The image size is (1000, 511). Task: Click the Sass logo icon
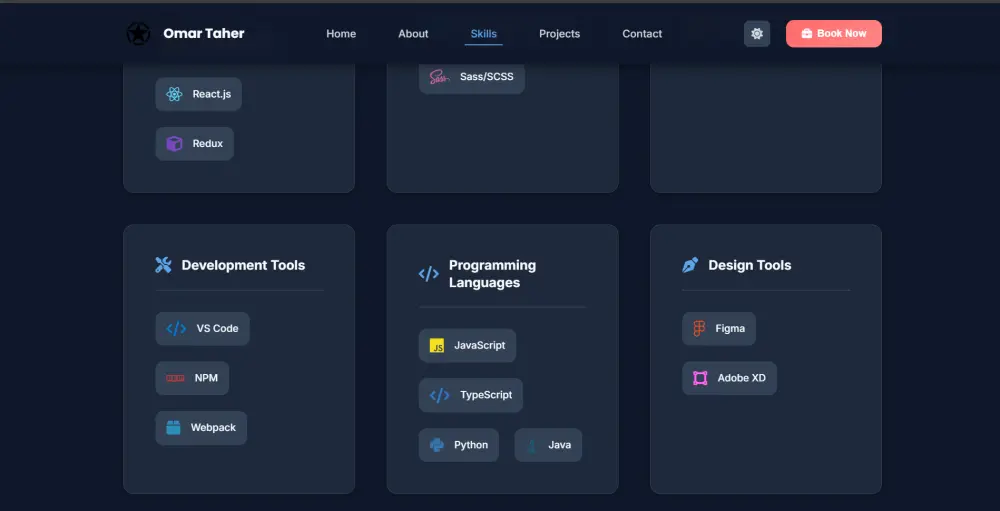(439, 77)
